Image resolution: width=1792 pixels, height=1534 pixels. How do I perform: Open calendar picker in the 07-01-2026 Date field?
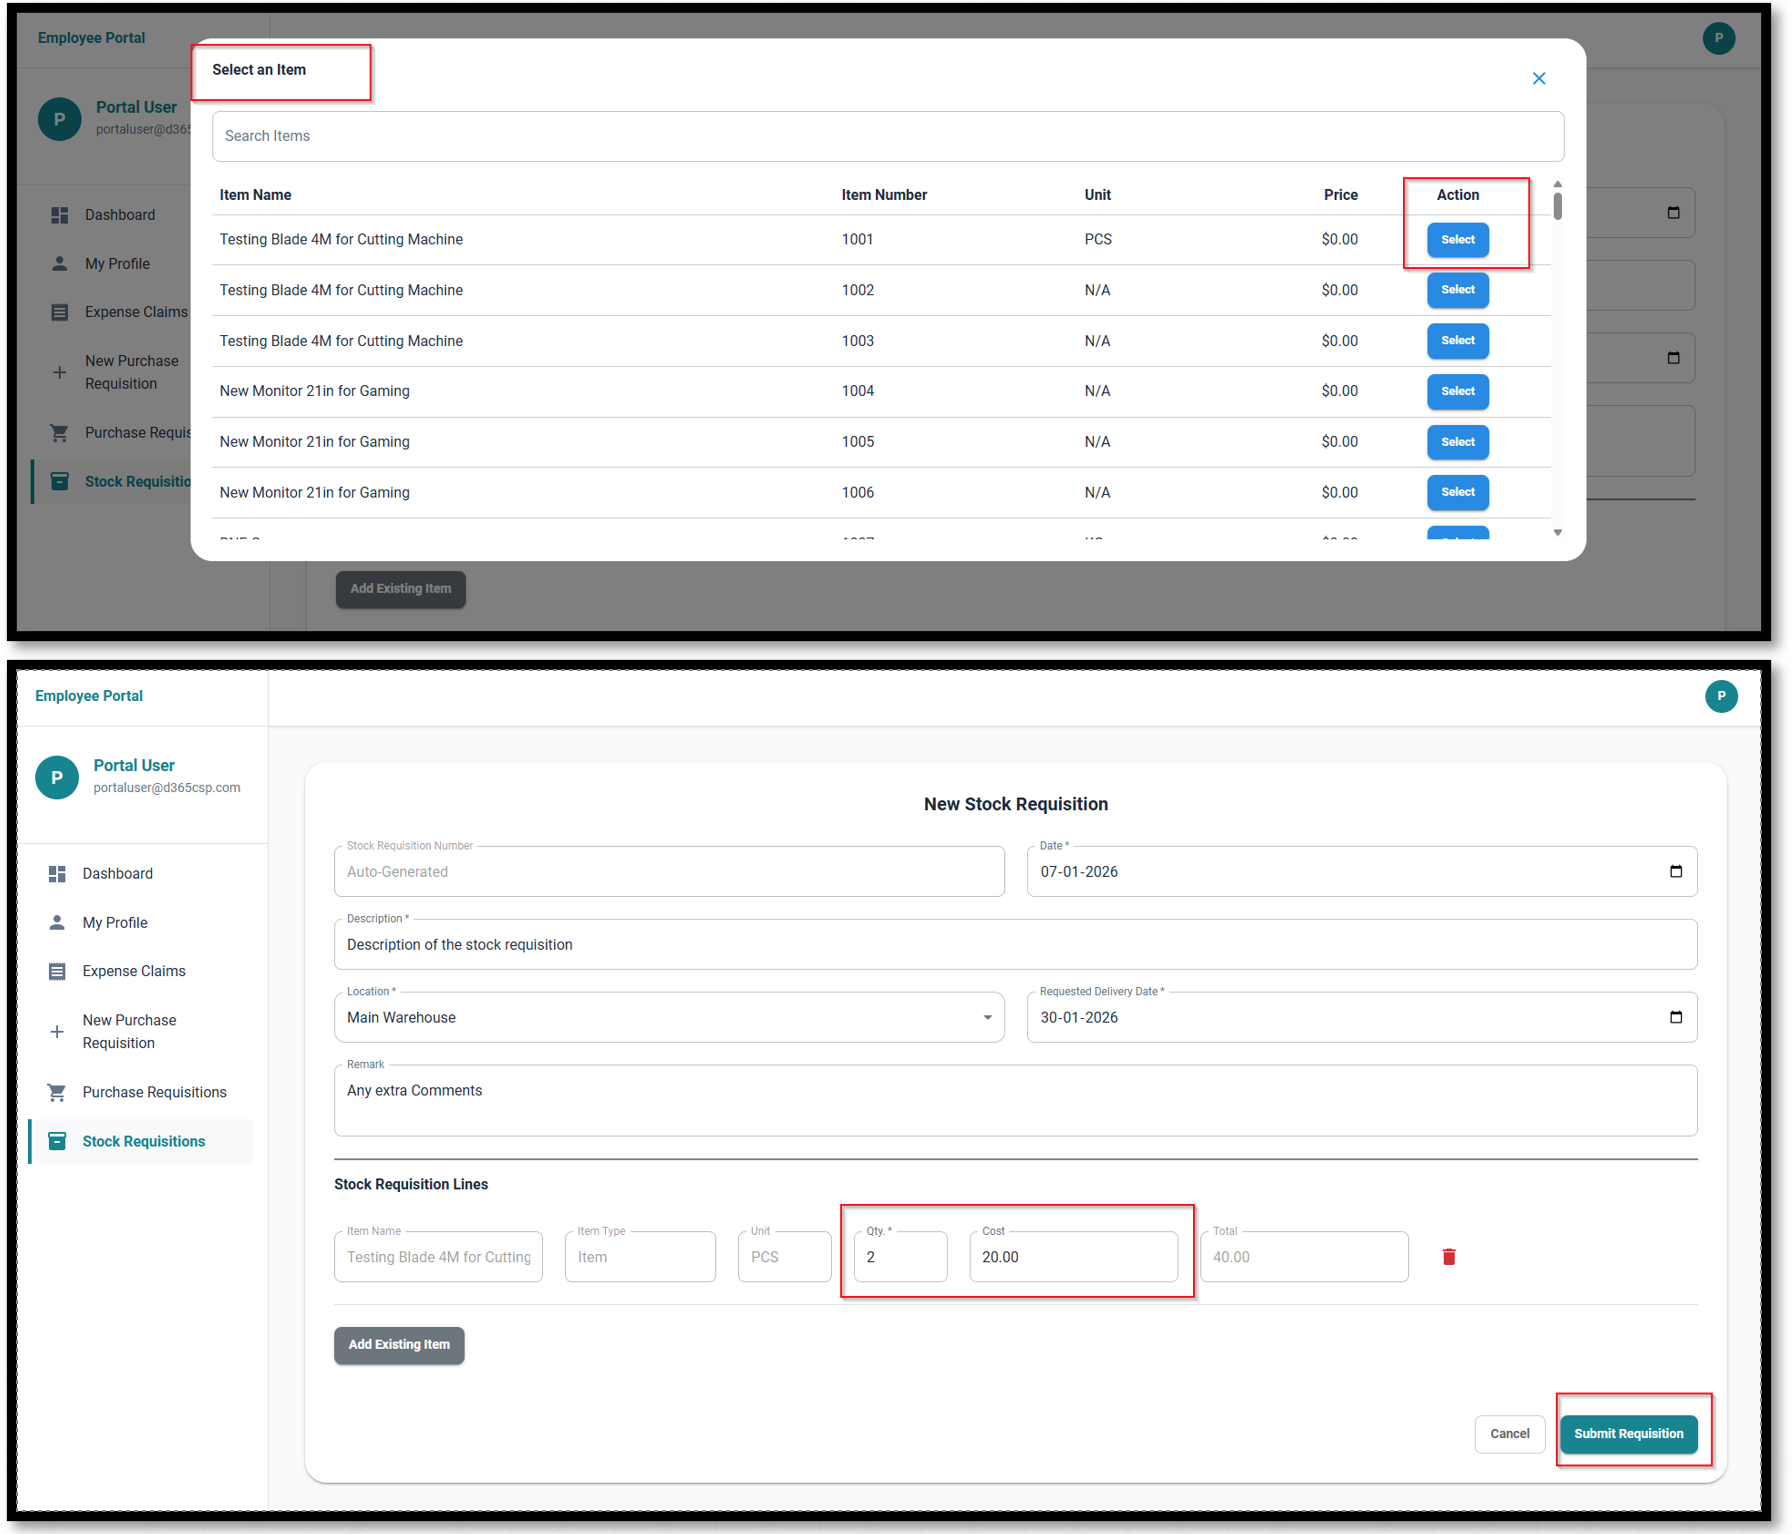1675,871
